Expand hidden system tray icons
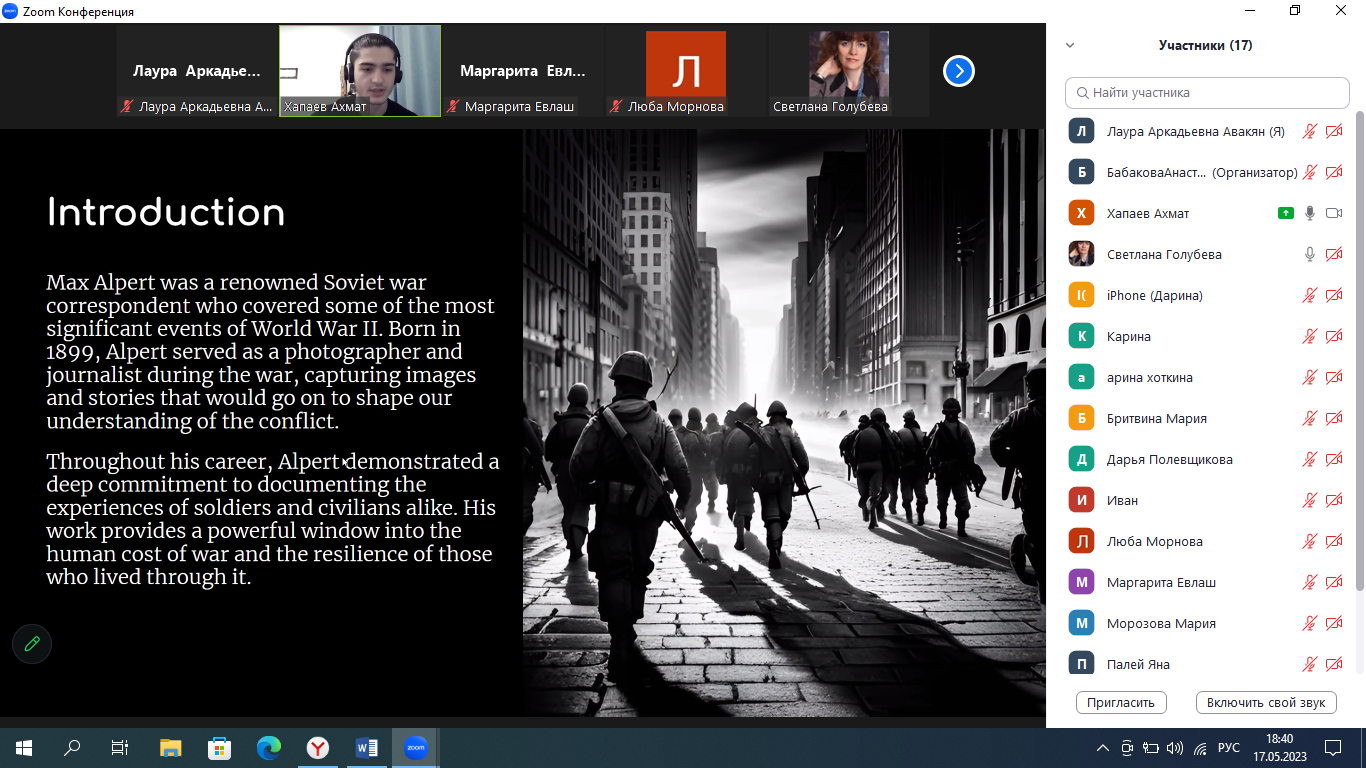 [1103, 747]
